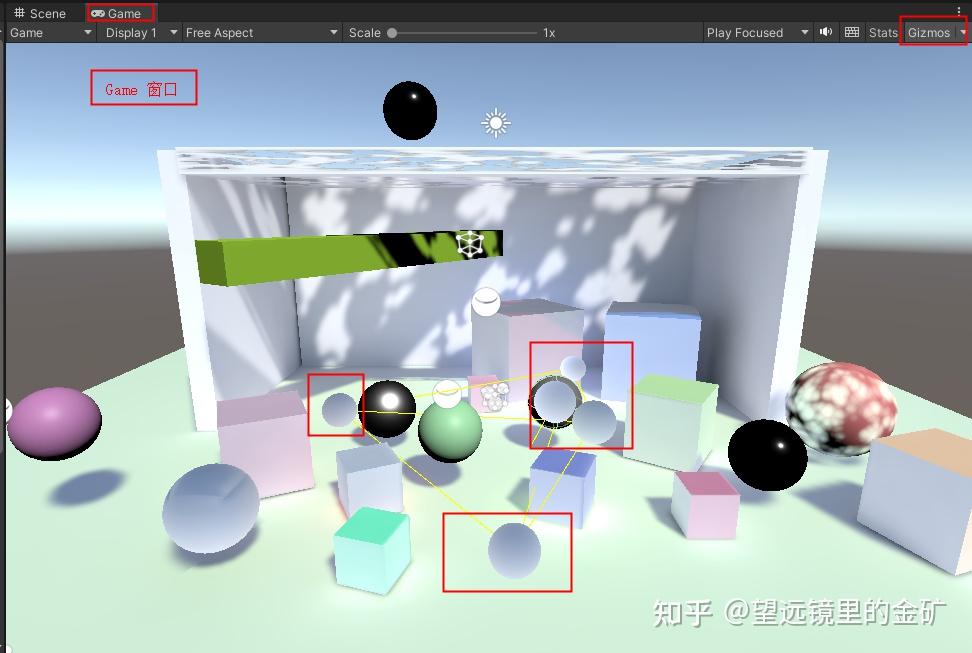
Task: Open the Game view type dropdown
Action: [x=51, y=33]
